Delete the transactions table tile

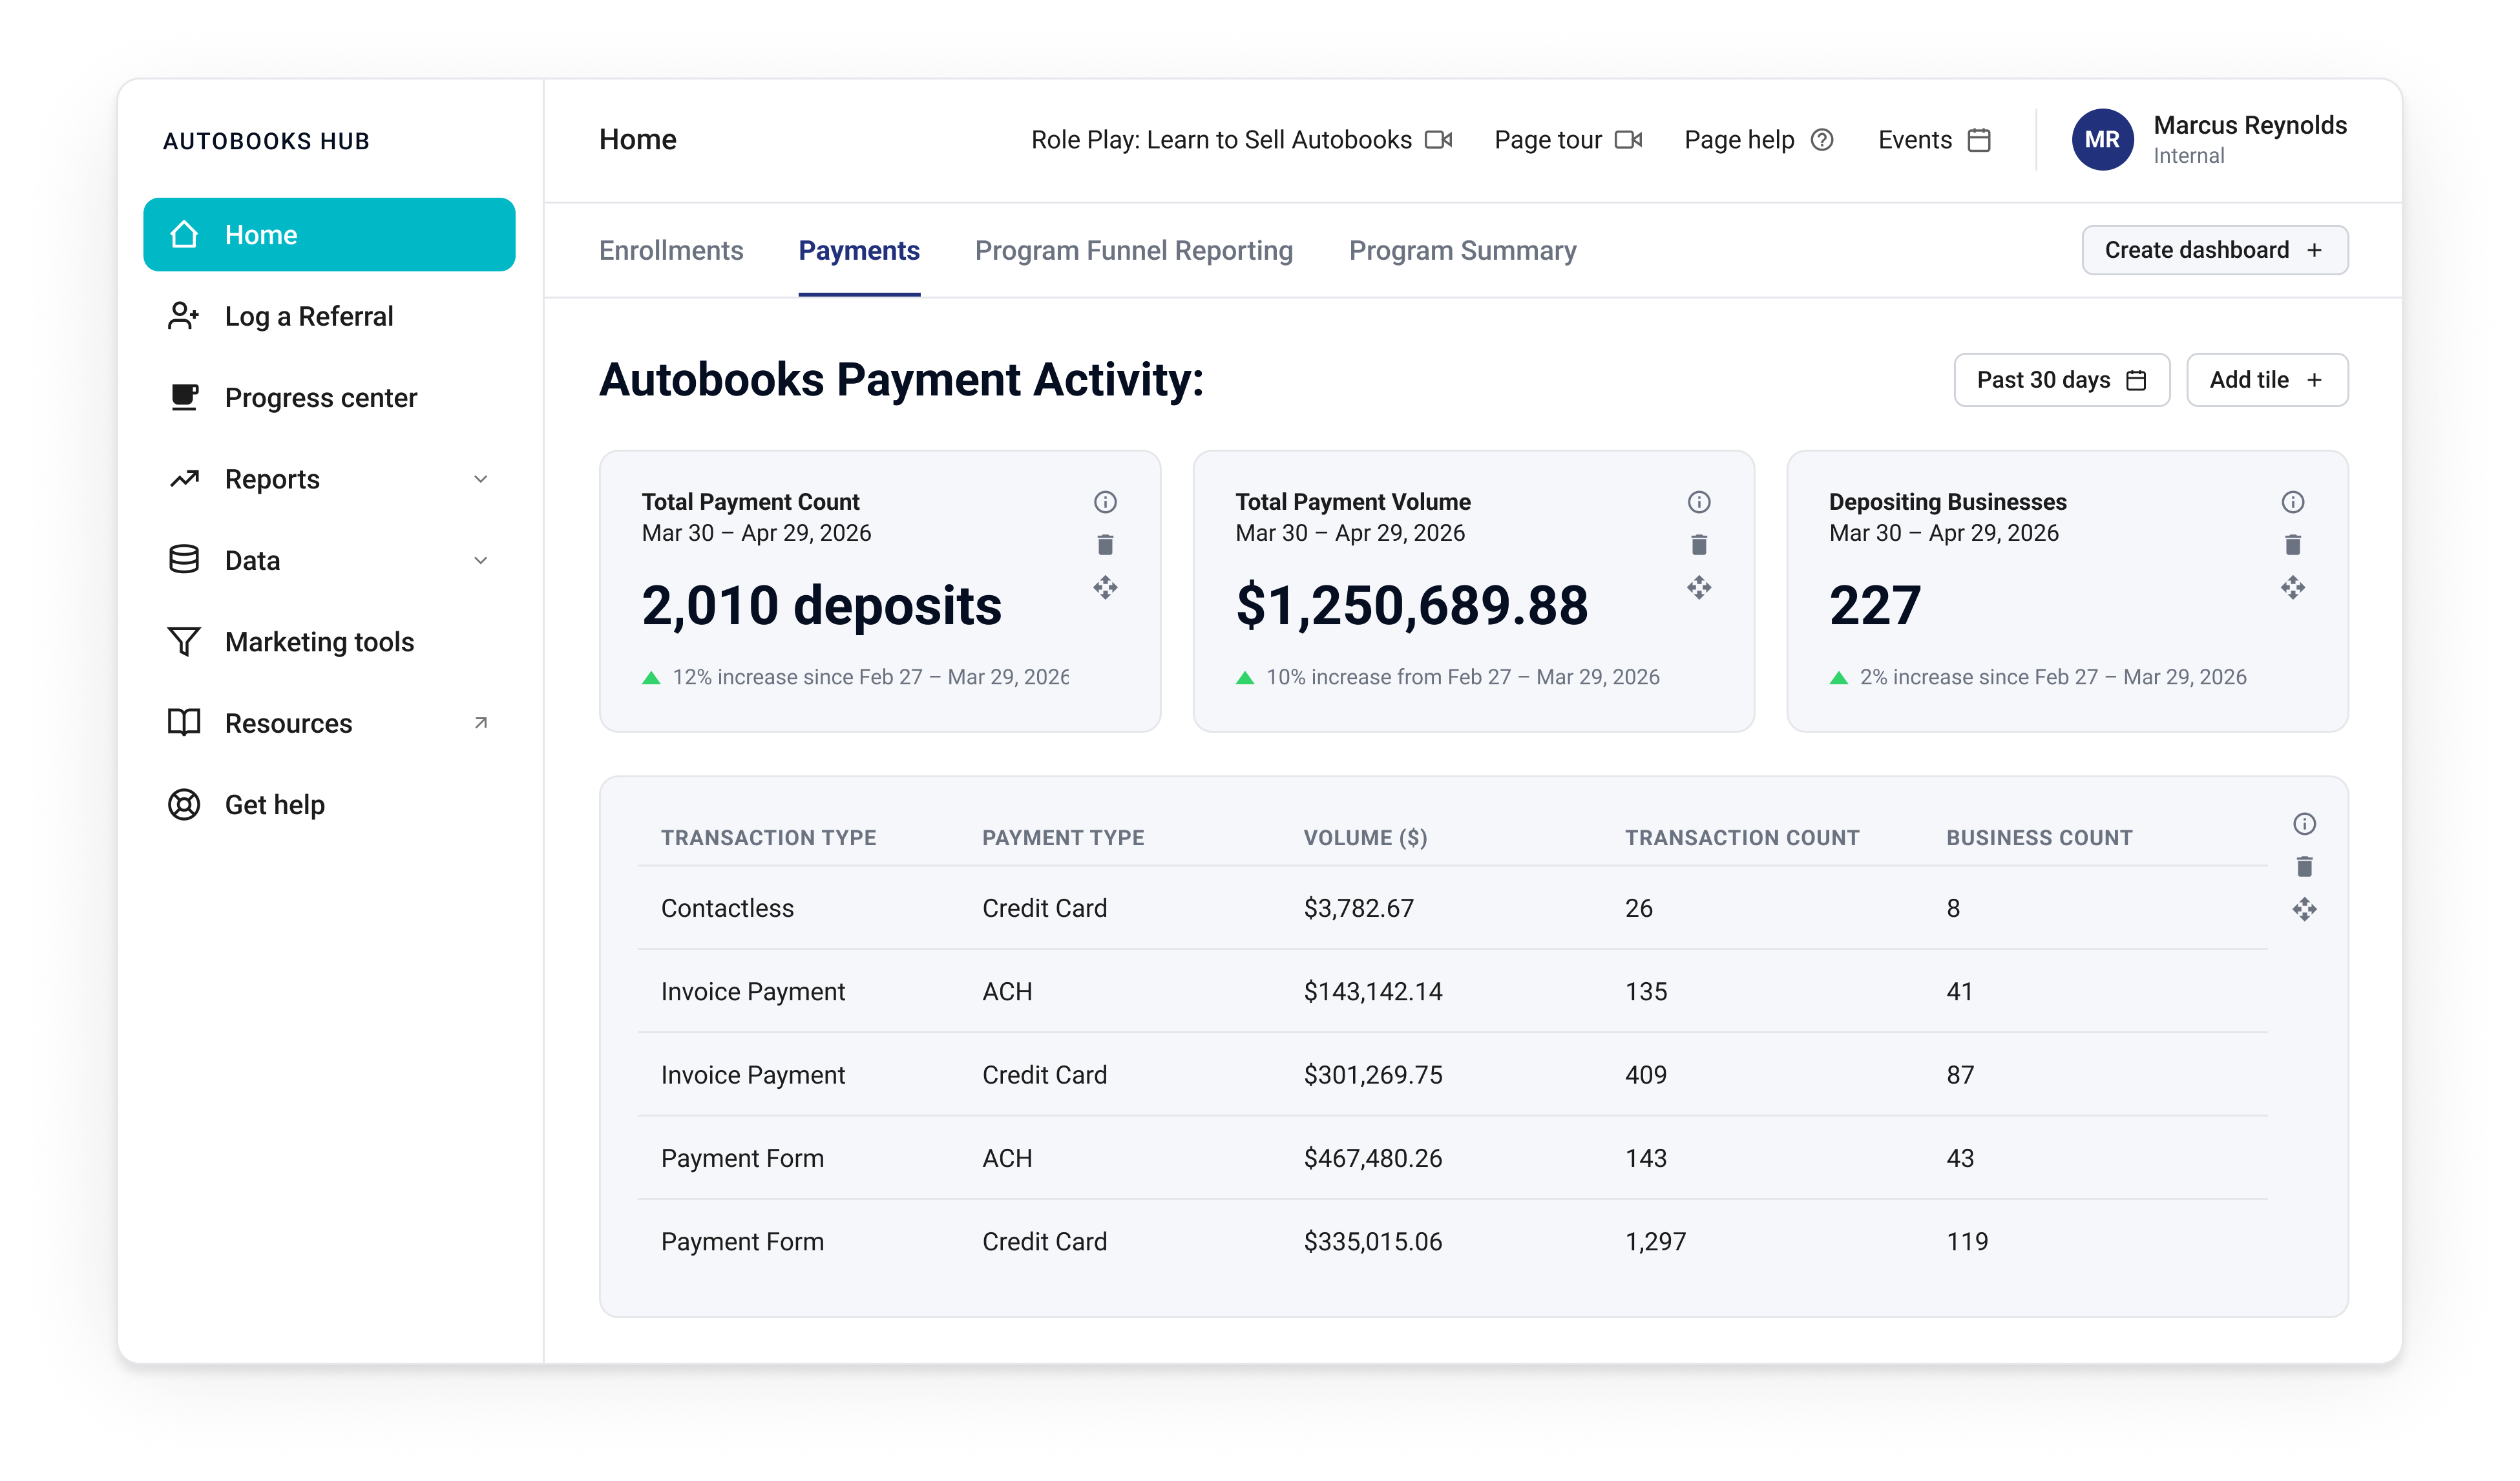click(2304, 867)
